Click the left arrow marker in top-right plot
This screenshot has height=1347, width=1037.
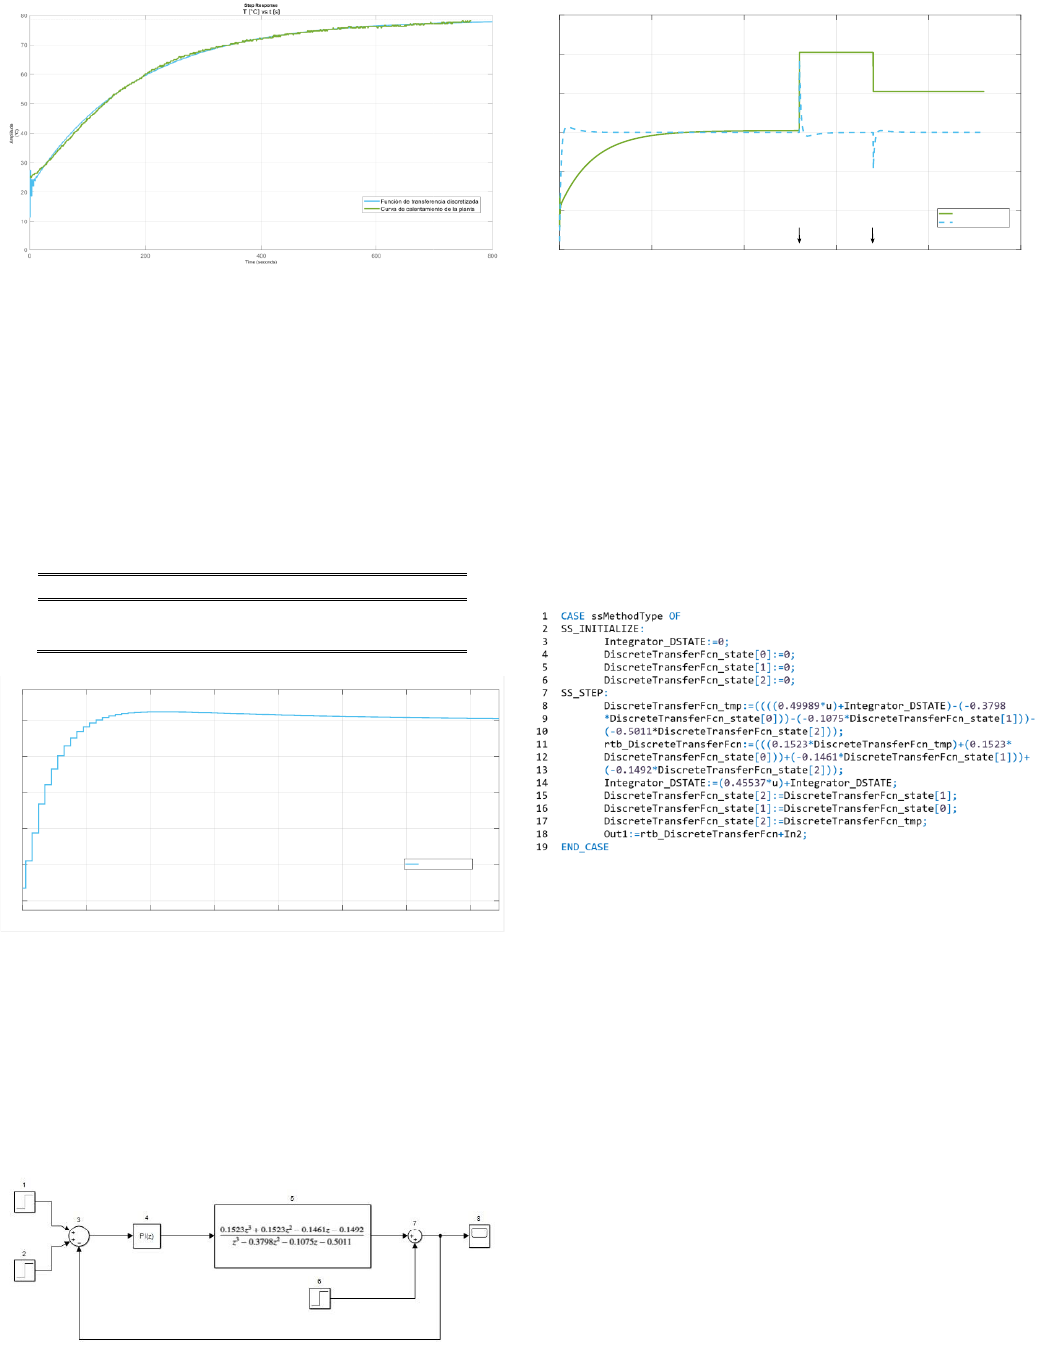[799, 235]
